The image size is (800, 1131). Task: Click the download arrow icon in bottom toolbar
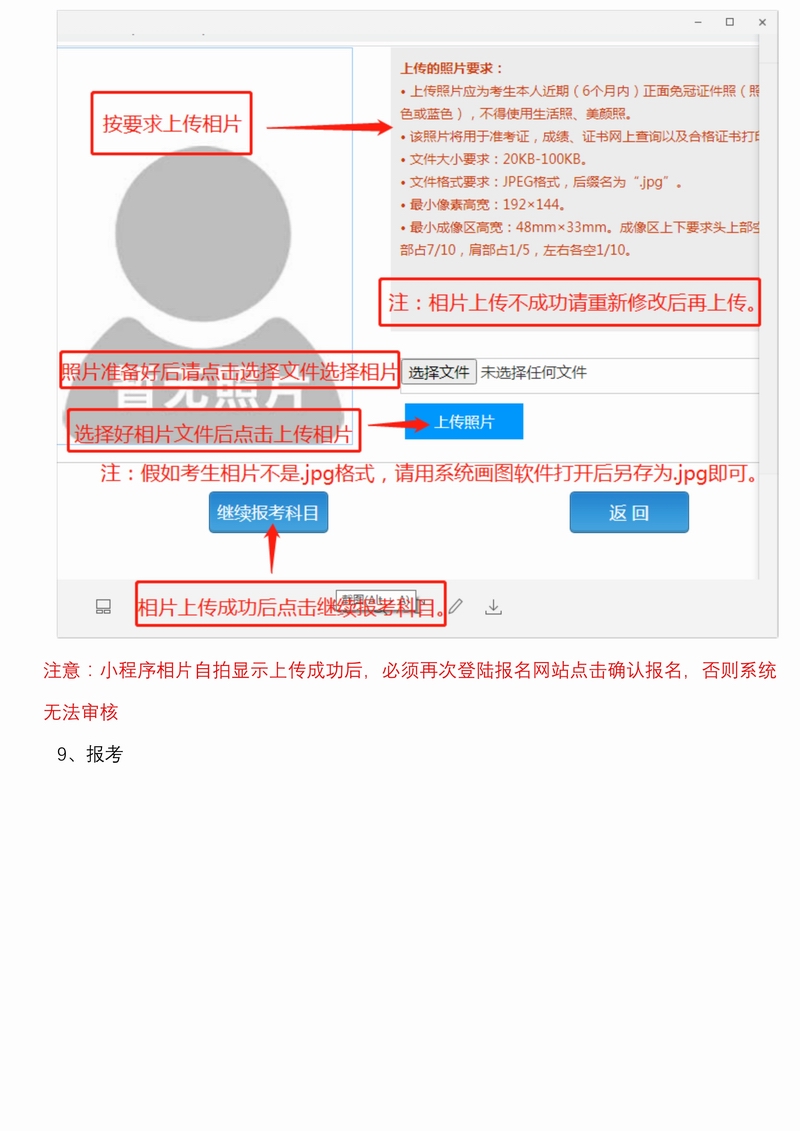tap(493, 607)
